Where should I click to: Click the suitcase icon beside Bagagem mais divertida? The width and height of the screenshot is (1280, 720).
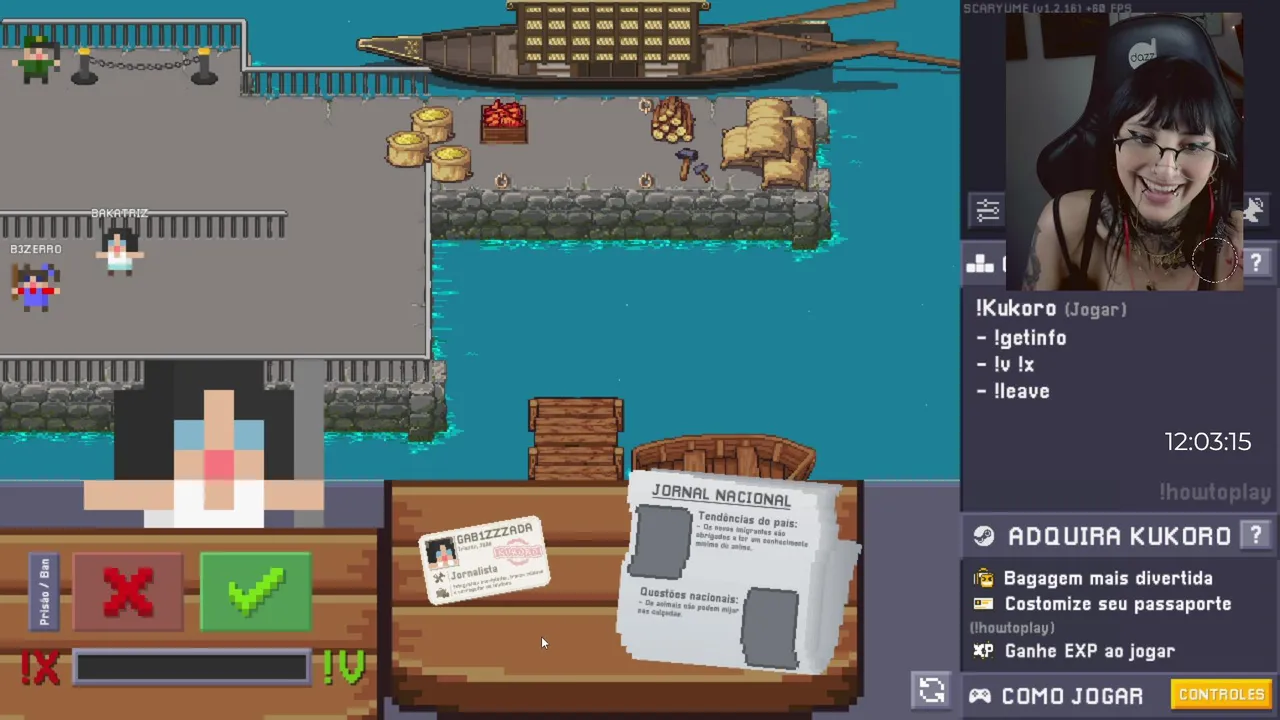click(x=984, y=578)
